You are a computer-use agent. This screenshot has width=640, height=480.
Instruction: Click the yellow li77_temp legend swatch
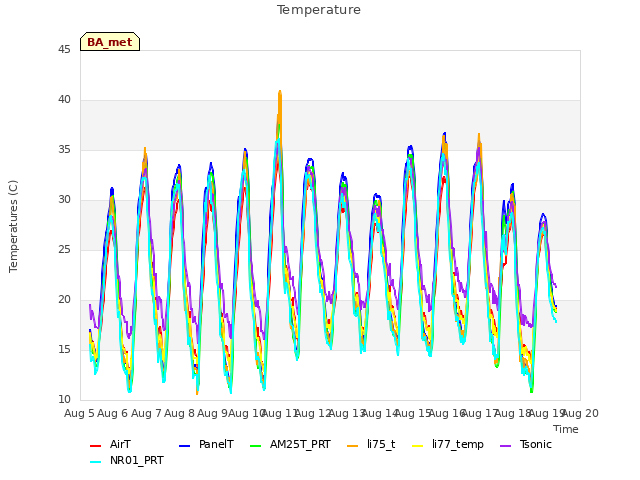pyautogui.click(x=418, y=446)
